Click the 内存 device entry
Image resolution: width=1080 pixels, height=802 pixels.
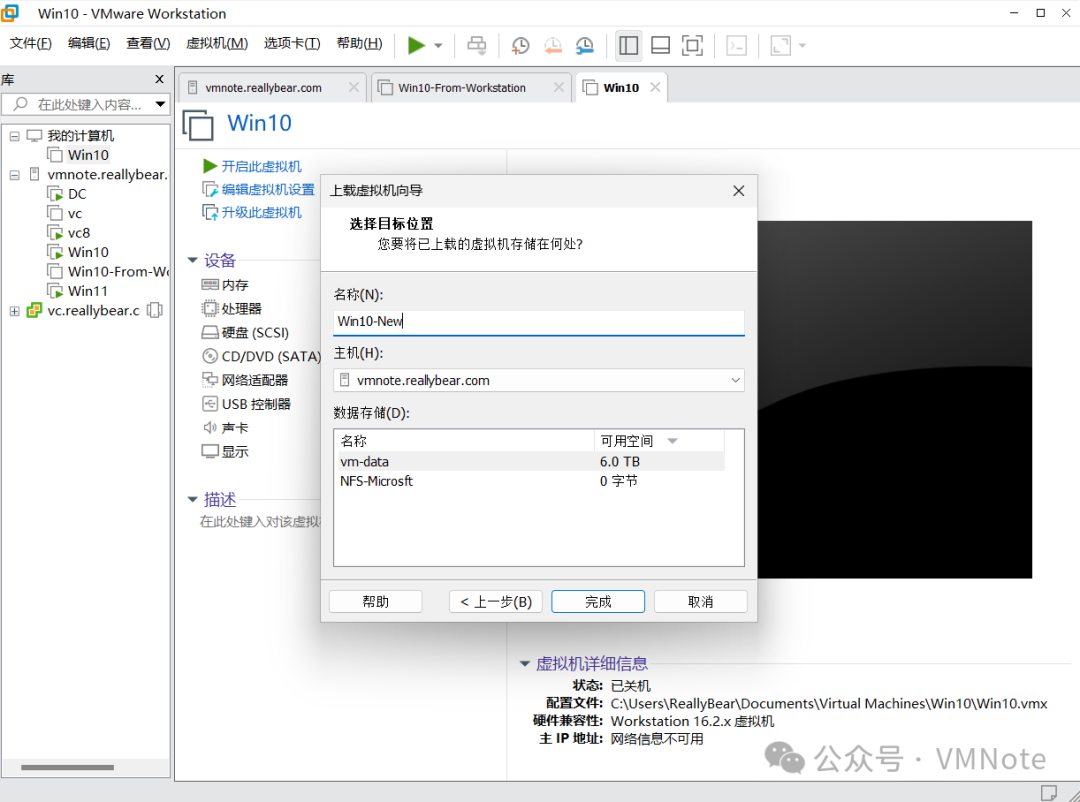[235, 285]
